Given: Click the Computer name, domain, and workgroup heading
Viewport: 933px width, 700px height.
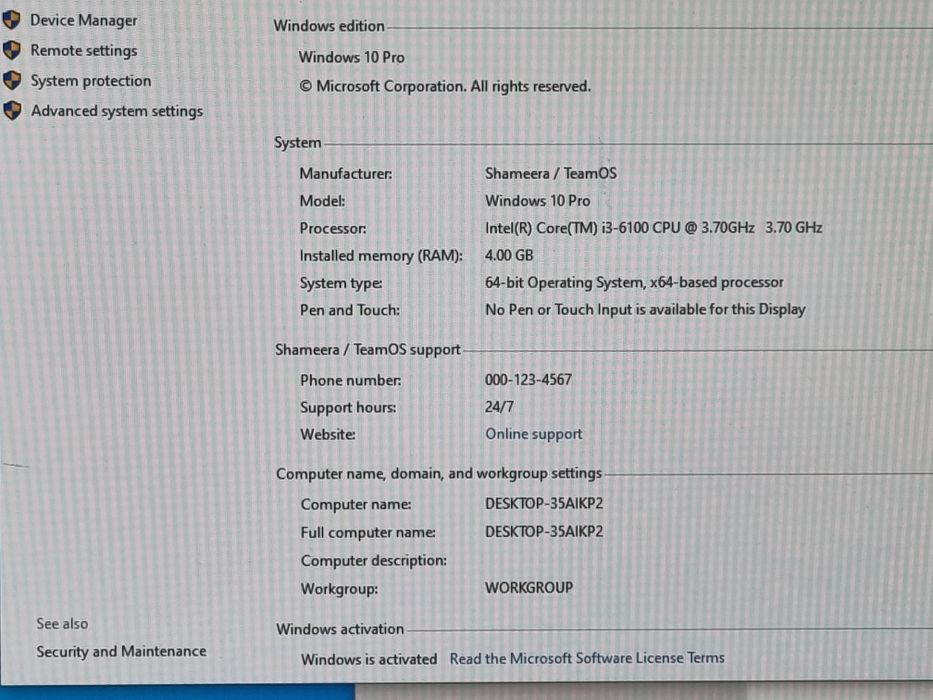Looking at the screenshot, I should coord(439,474).
